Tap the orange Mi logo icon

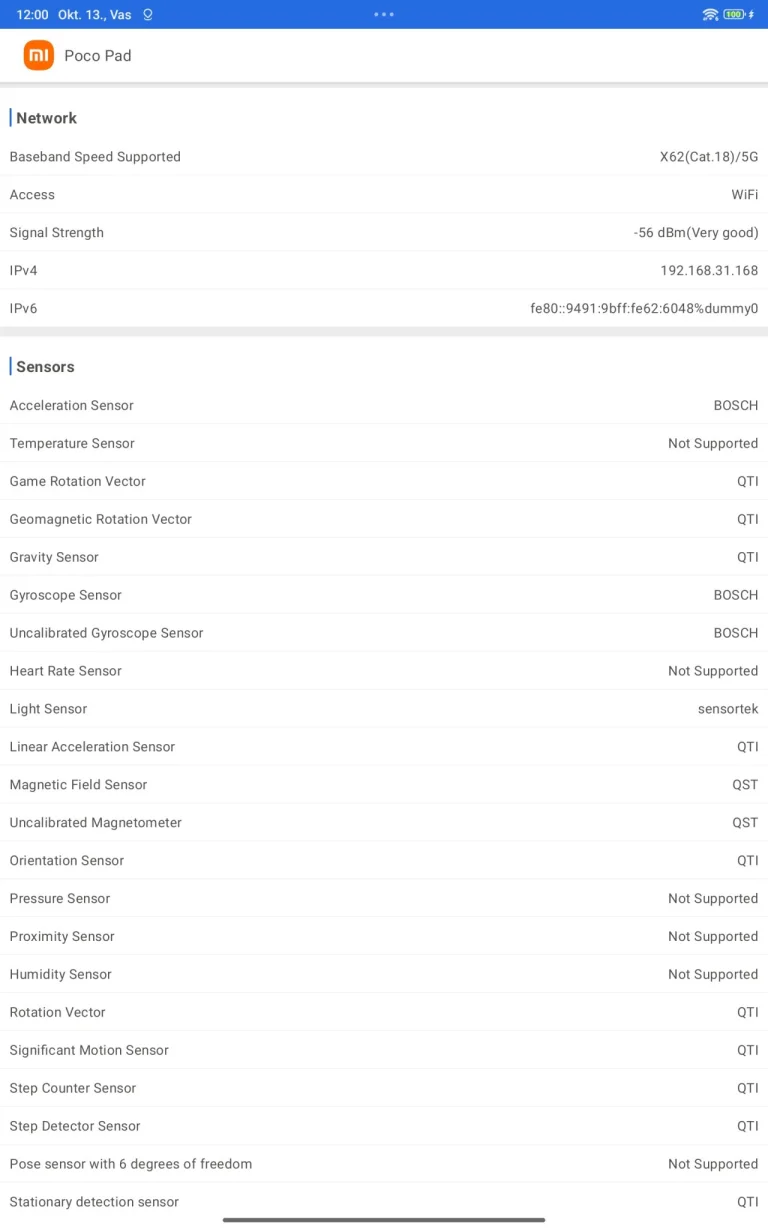point(38,55)
